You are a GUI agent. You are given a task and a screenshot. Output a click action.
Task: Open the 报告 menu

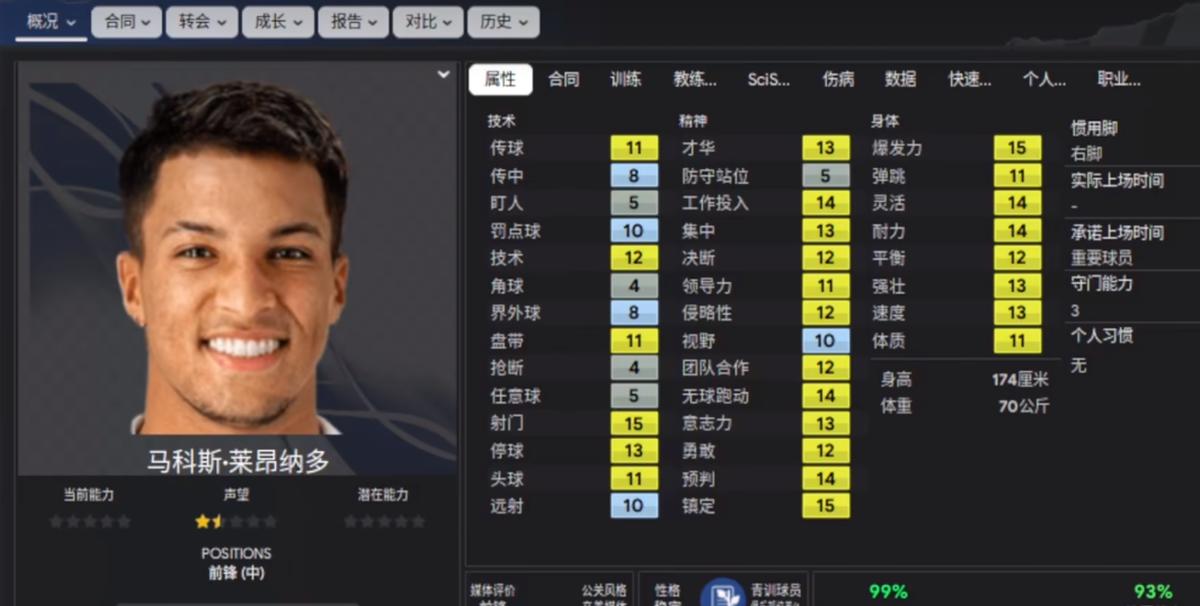353,22
